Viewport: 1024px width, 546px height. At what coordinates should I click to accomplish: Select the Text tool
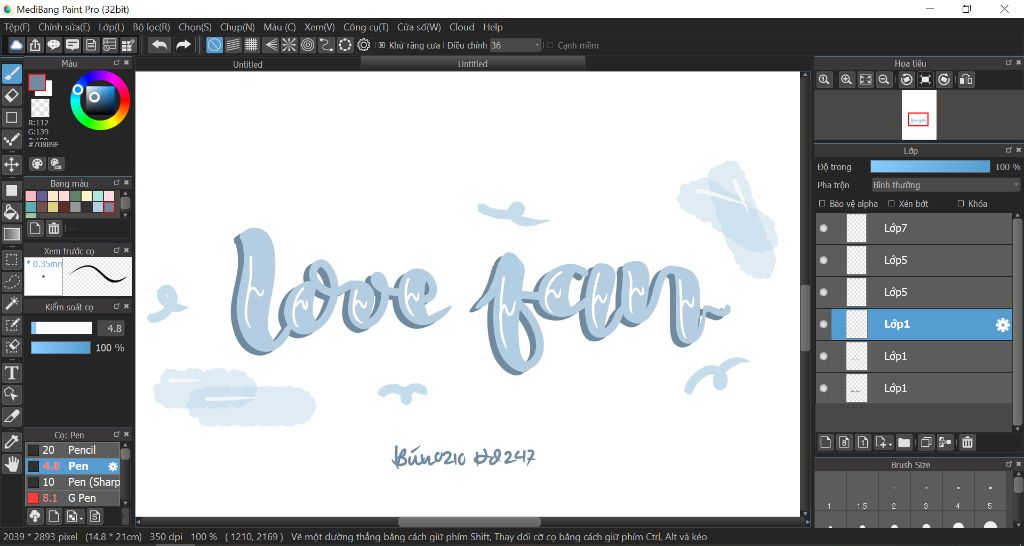coord(12,373)
